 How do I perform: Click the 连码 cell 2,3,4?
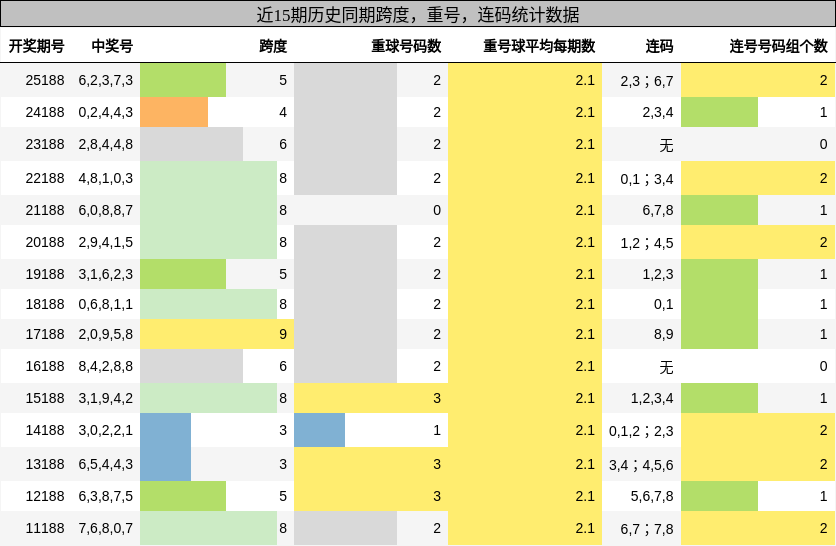[658, 113]
